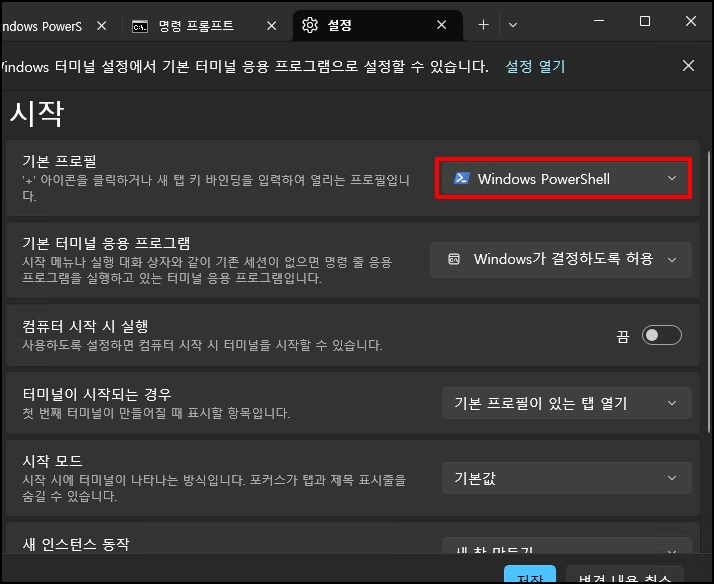This screenshot has height=584, width=714.
Task: Click the 설정 열기 link
Action: click(535, 66)
